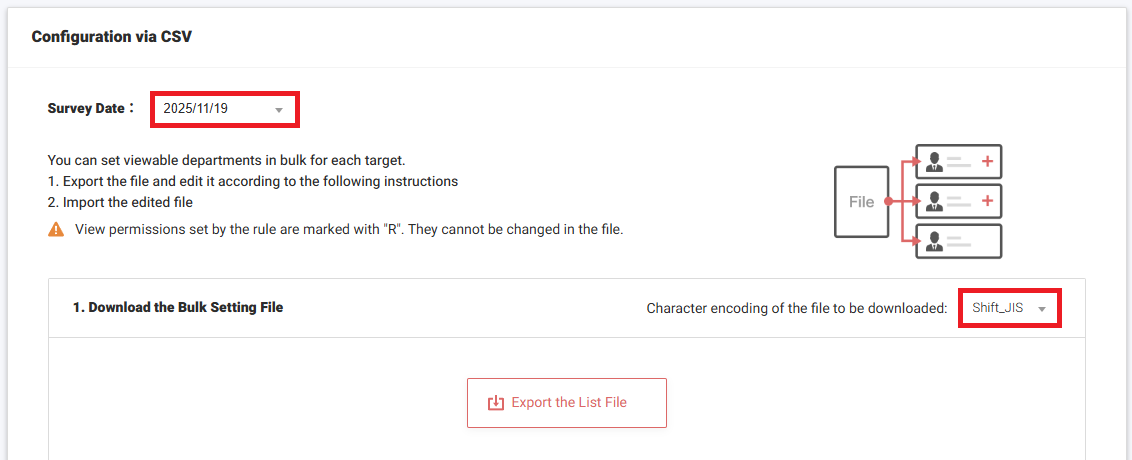Viewport: 1132px width, 460px height.
Task: Click the File box in the illustration
Action: point(861,202)
